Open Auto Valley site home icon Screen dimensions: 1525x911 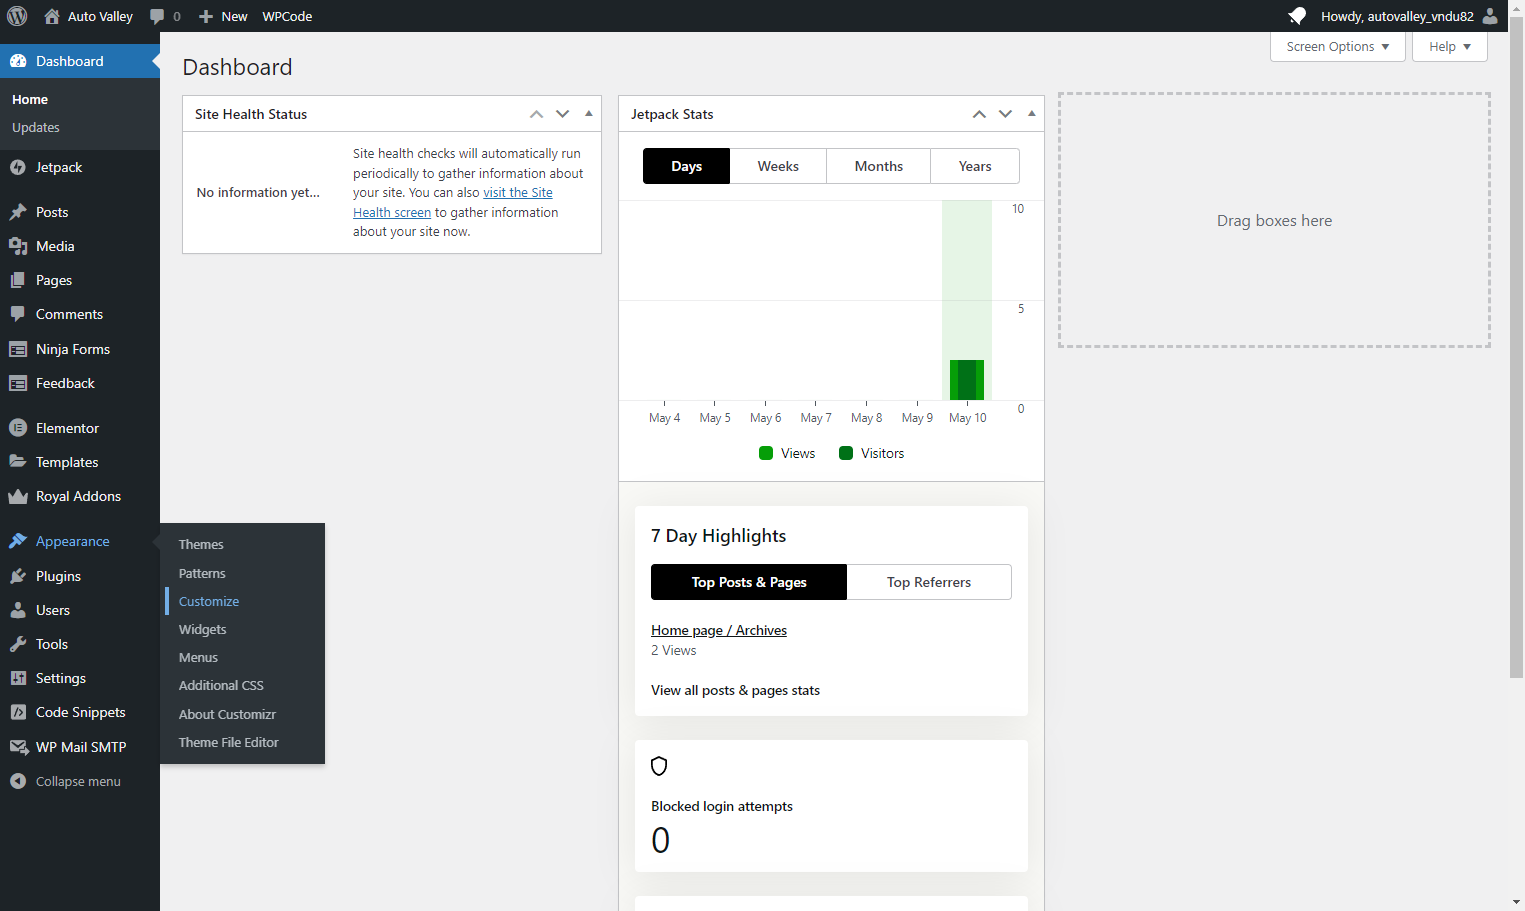coord(52,16)
